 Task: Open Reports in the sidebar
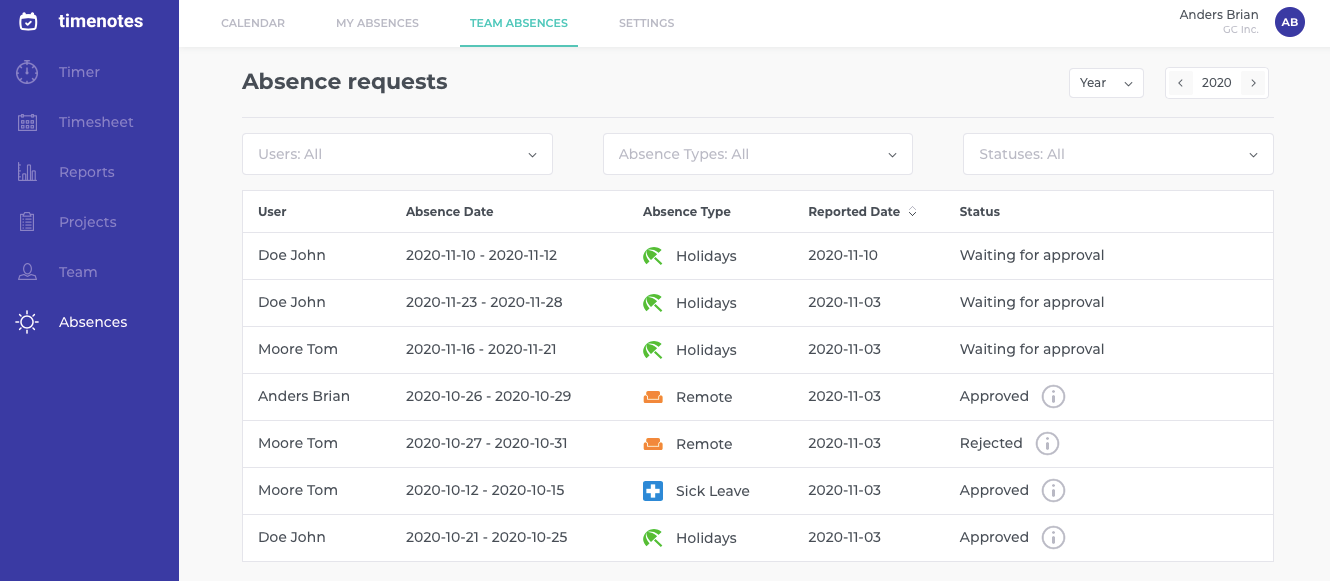tap(89, 172)
